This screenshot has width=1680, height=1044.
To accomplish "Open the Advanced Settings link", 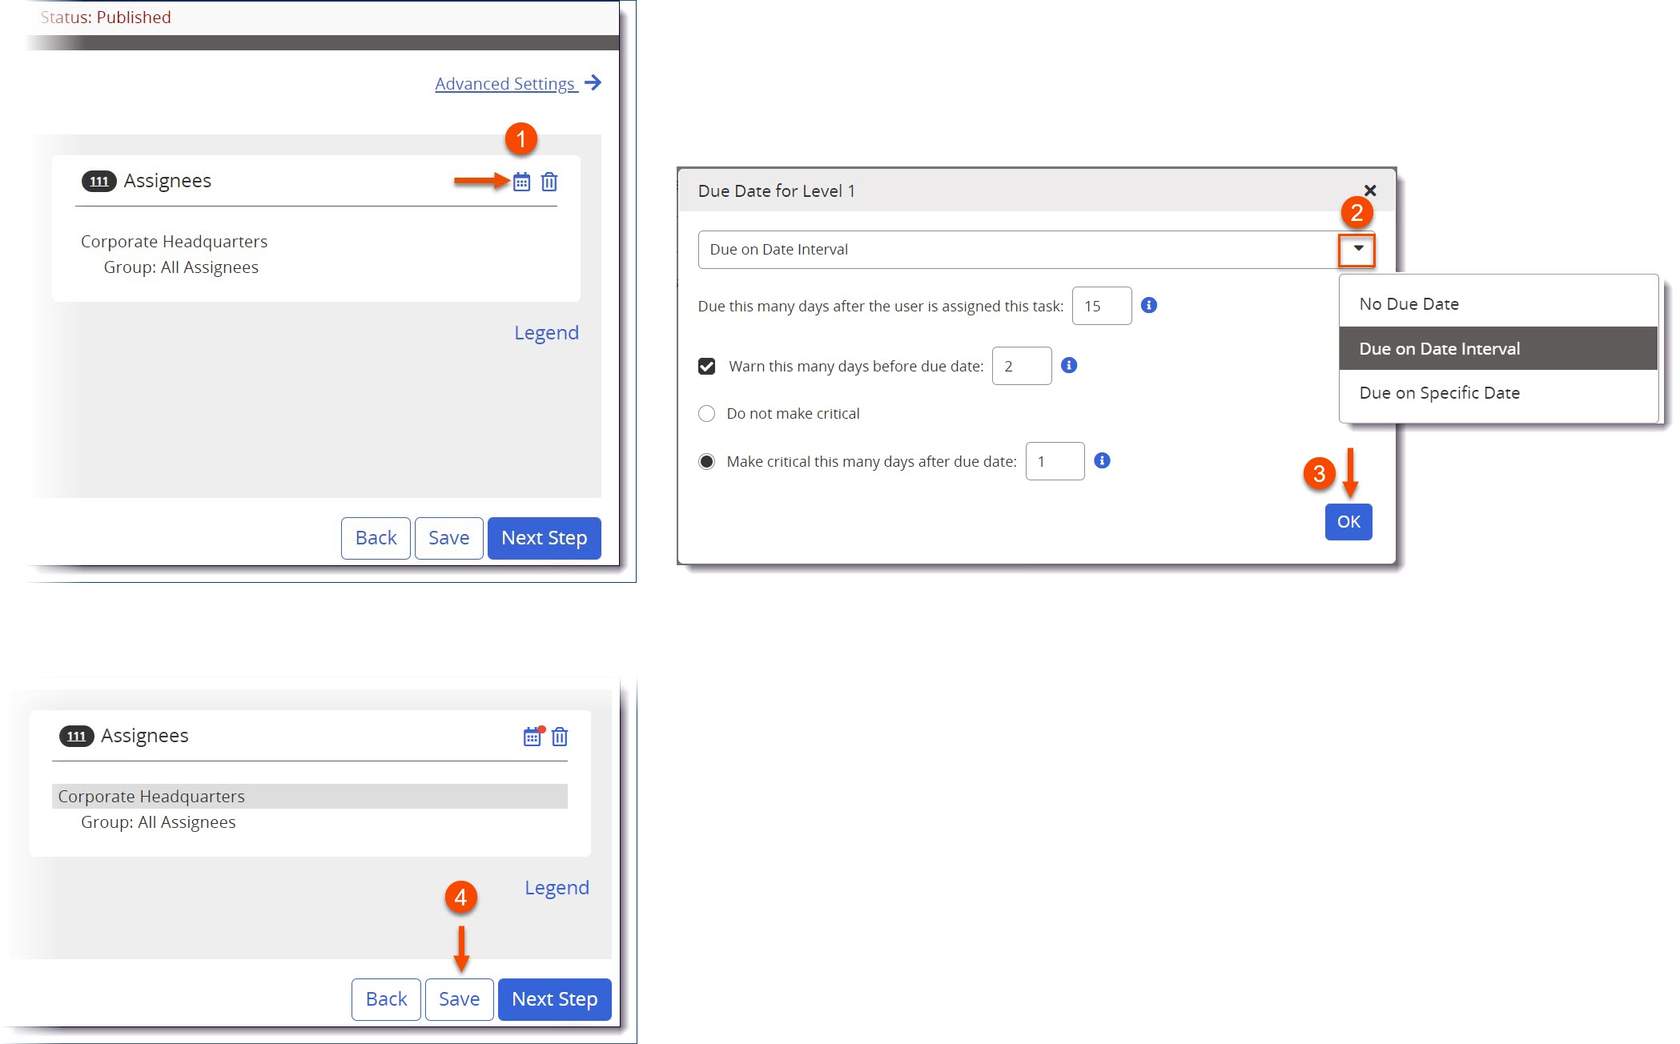I will 506,84.
